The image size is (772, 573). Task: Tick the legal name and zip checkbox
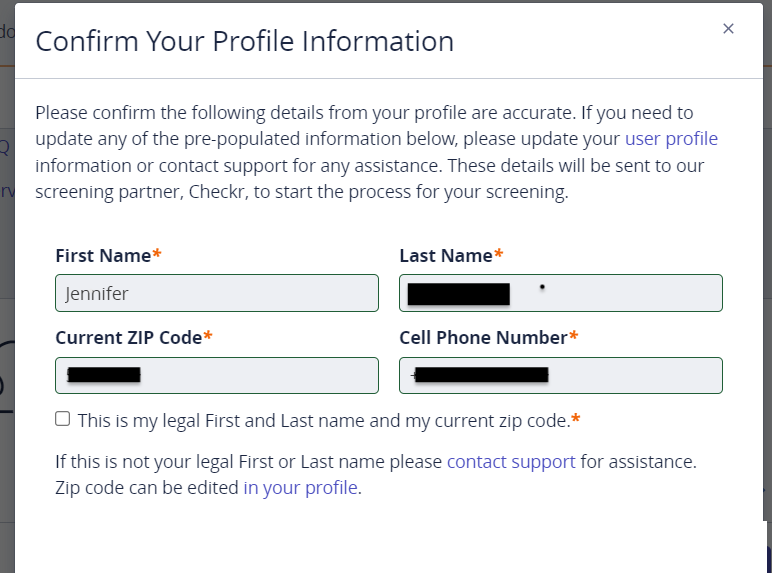pyautogui.click(x=63, y=419)
